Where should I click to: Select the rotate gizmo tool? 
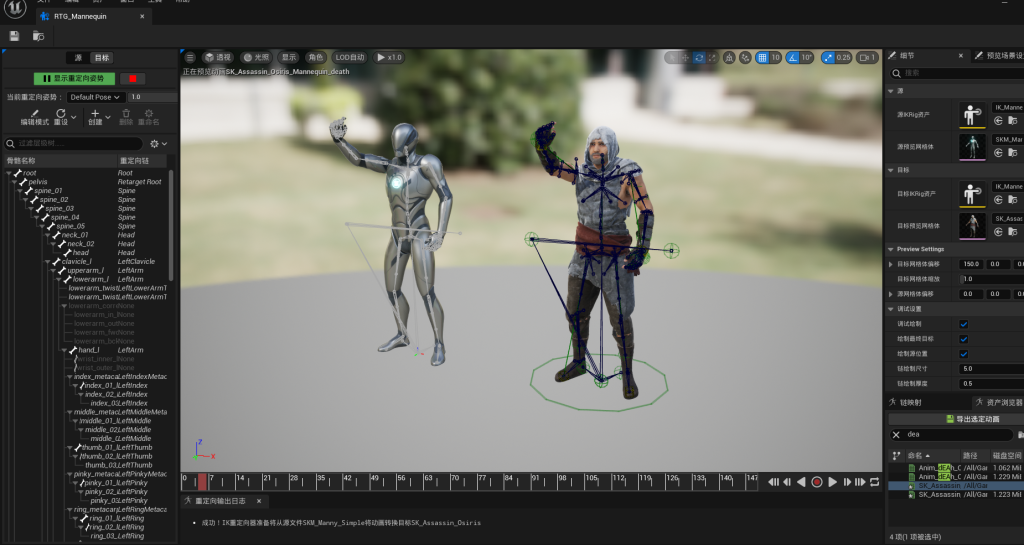(x=699, y=57)
